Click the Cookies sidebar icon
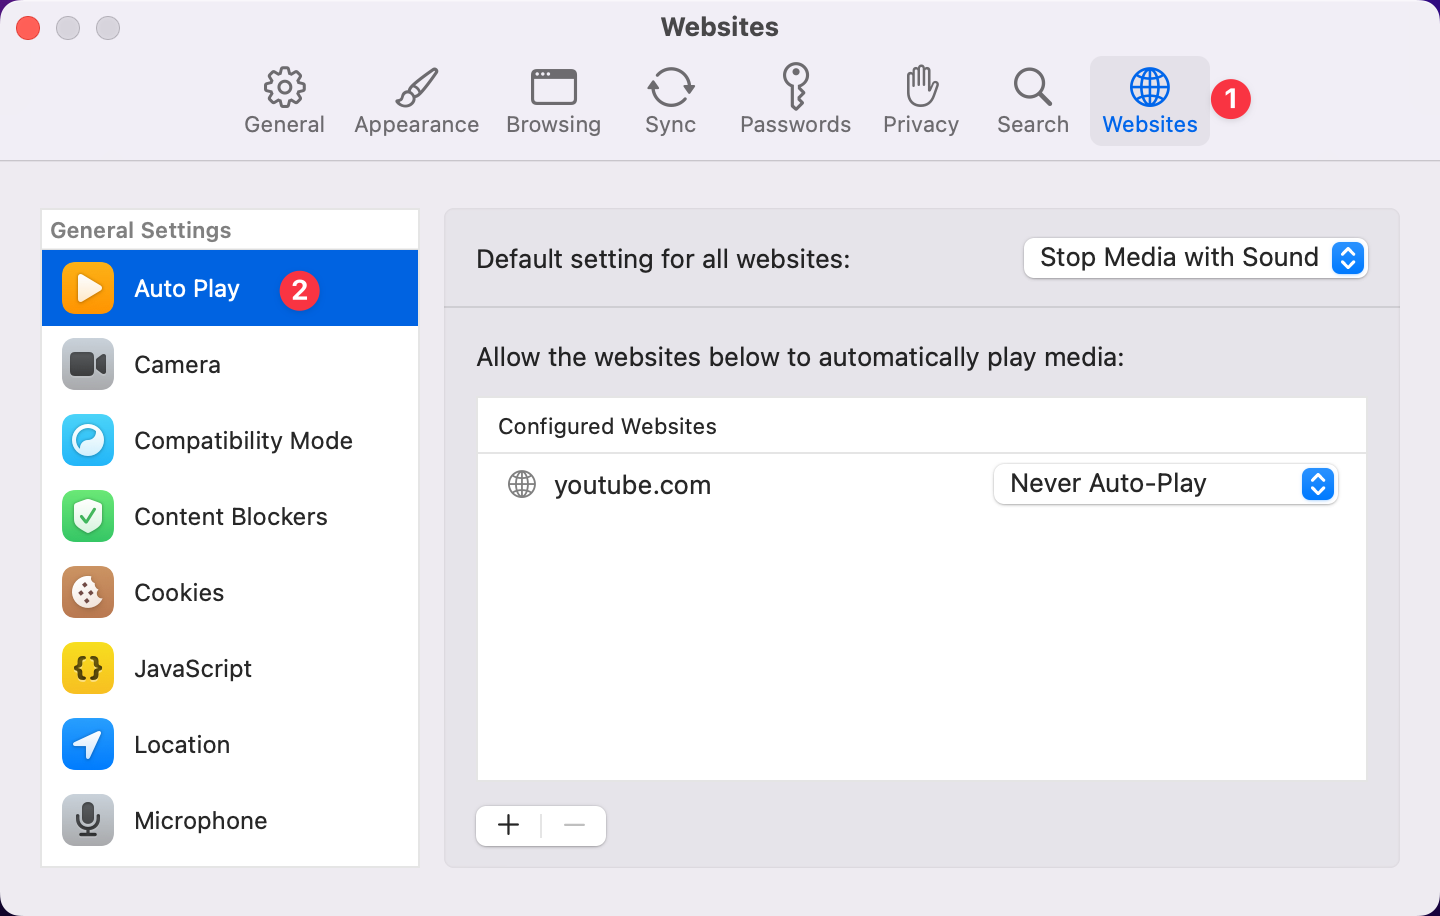Viewport: 1440px width, 916px height. click(87, 592)
